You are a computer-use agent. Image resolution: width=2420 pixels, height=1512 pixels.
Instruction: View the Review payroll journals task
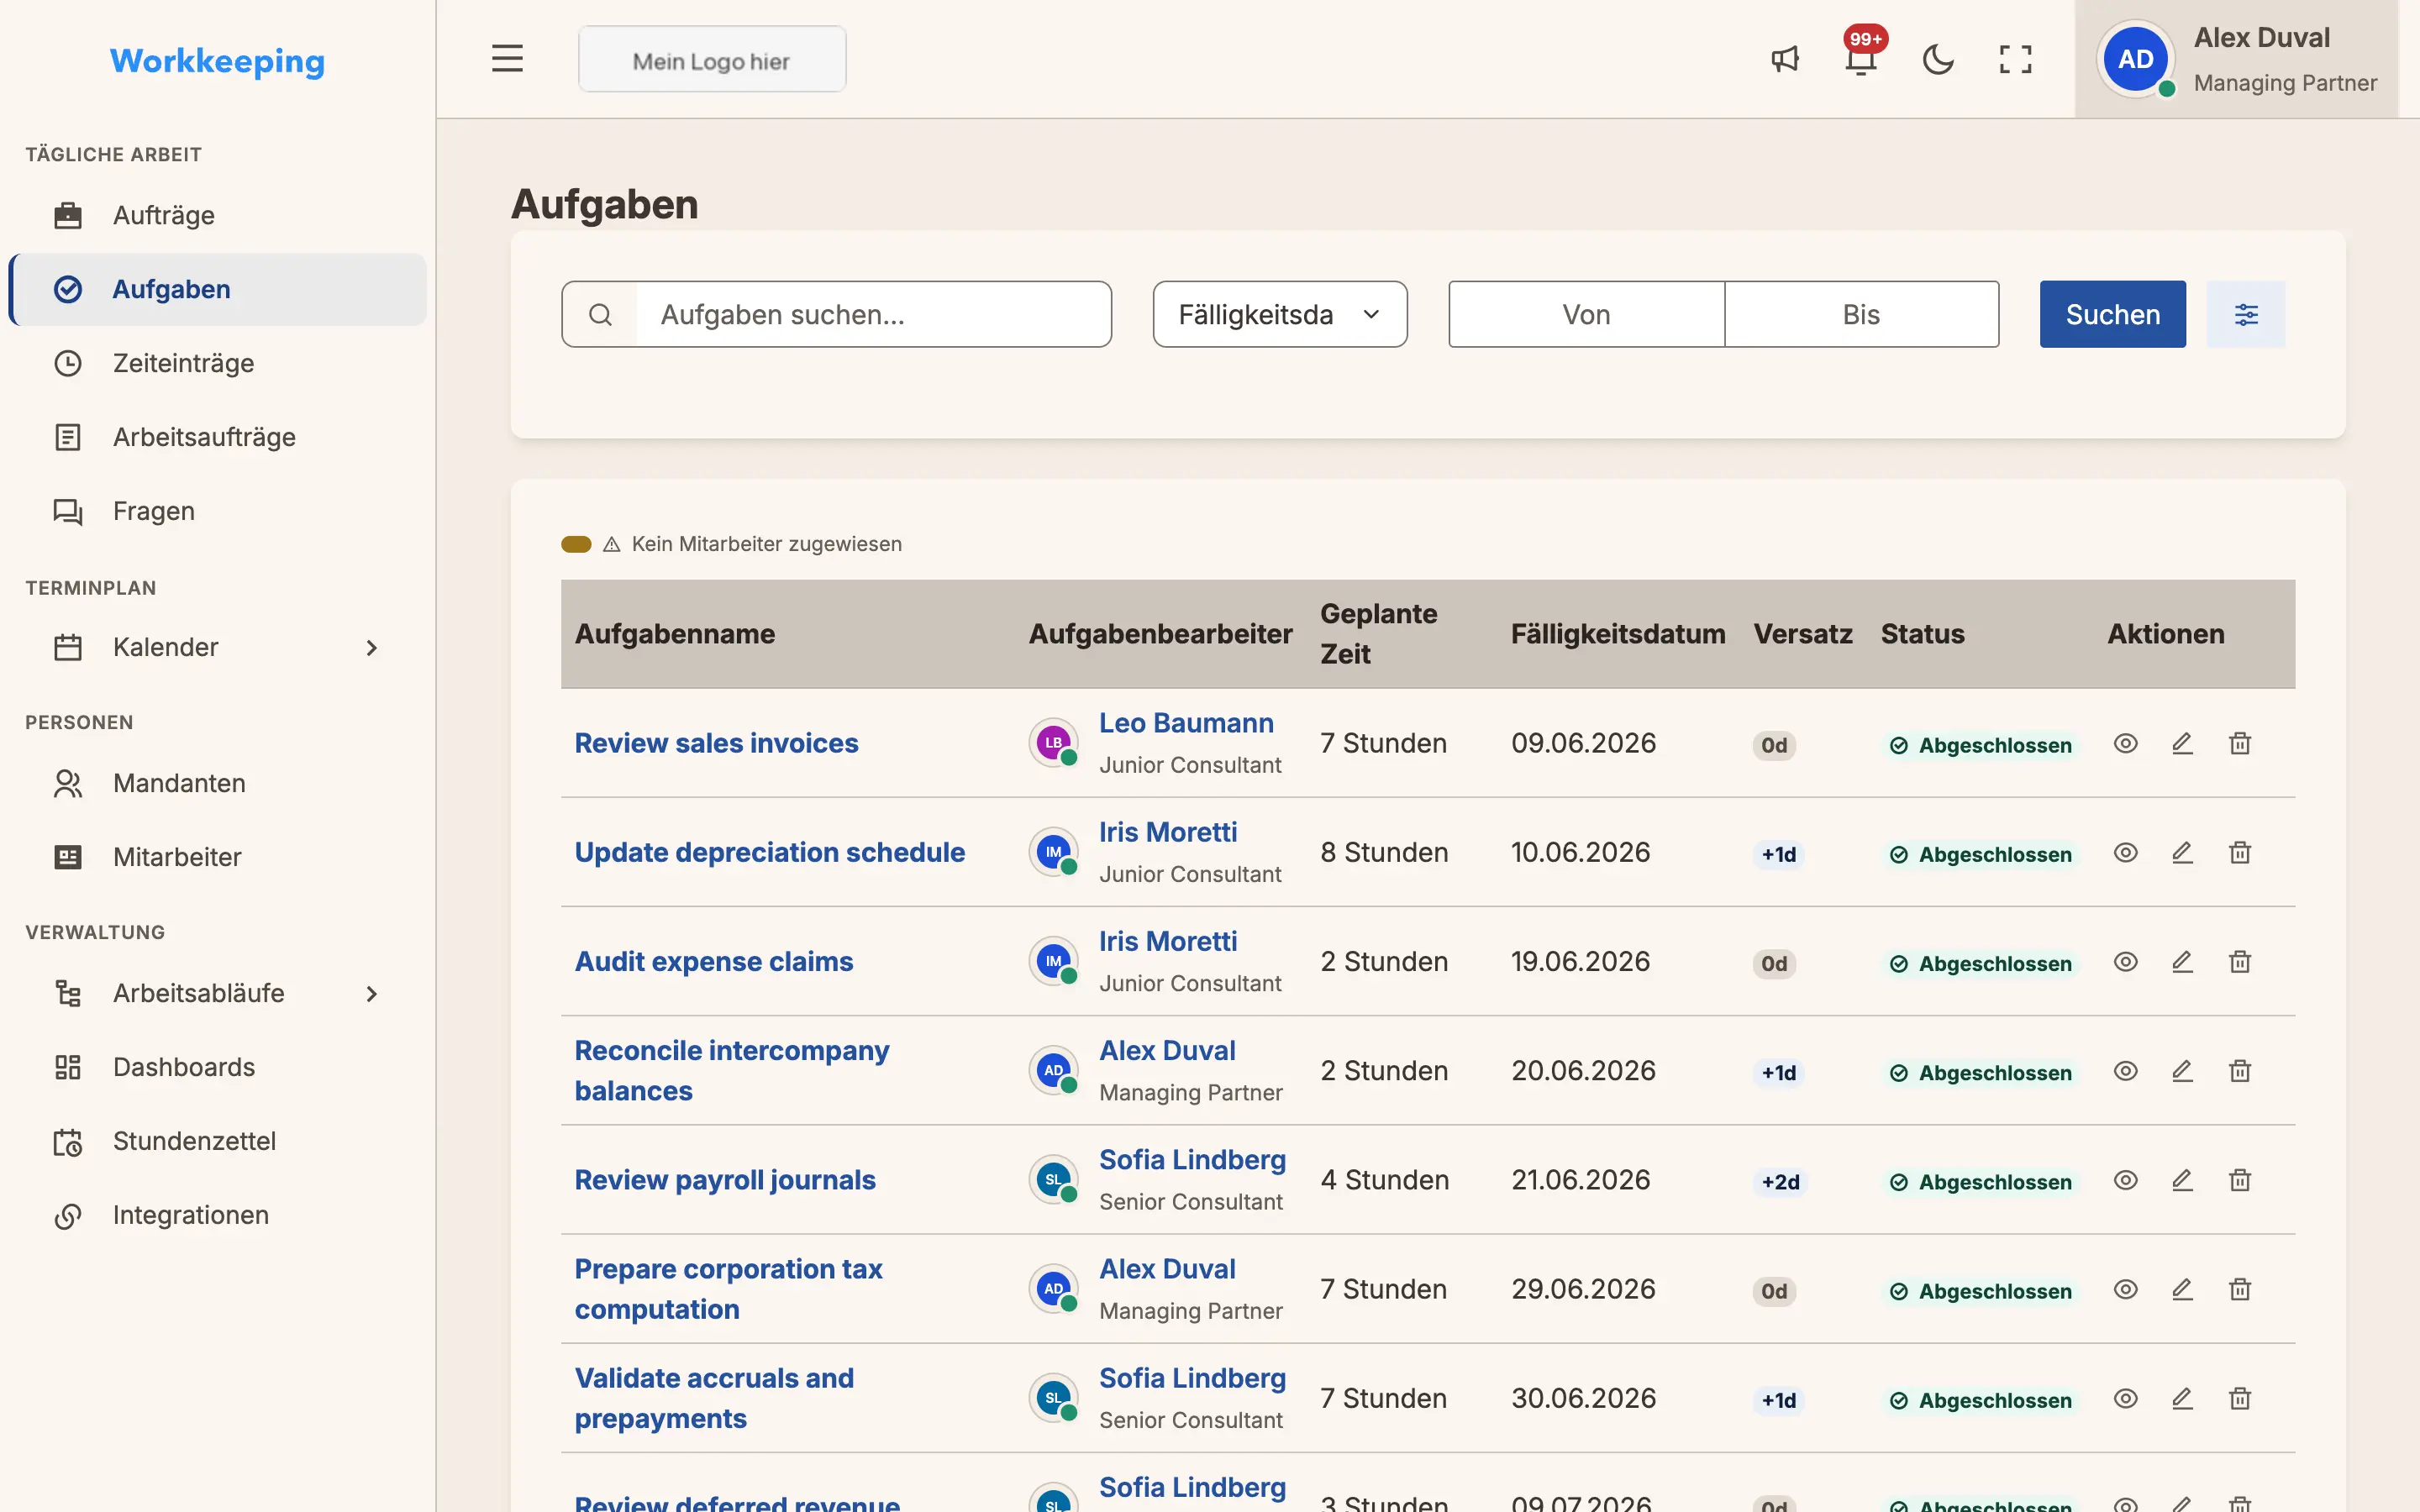click(2126, 1179)
